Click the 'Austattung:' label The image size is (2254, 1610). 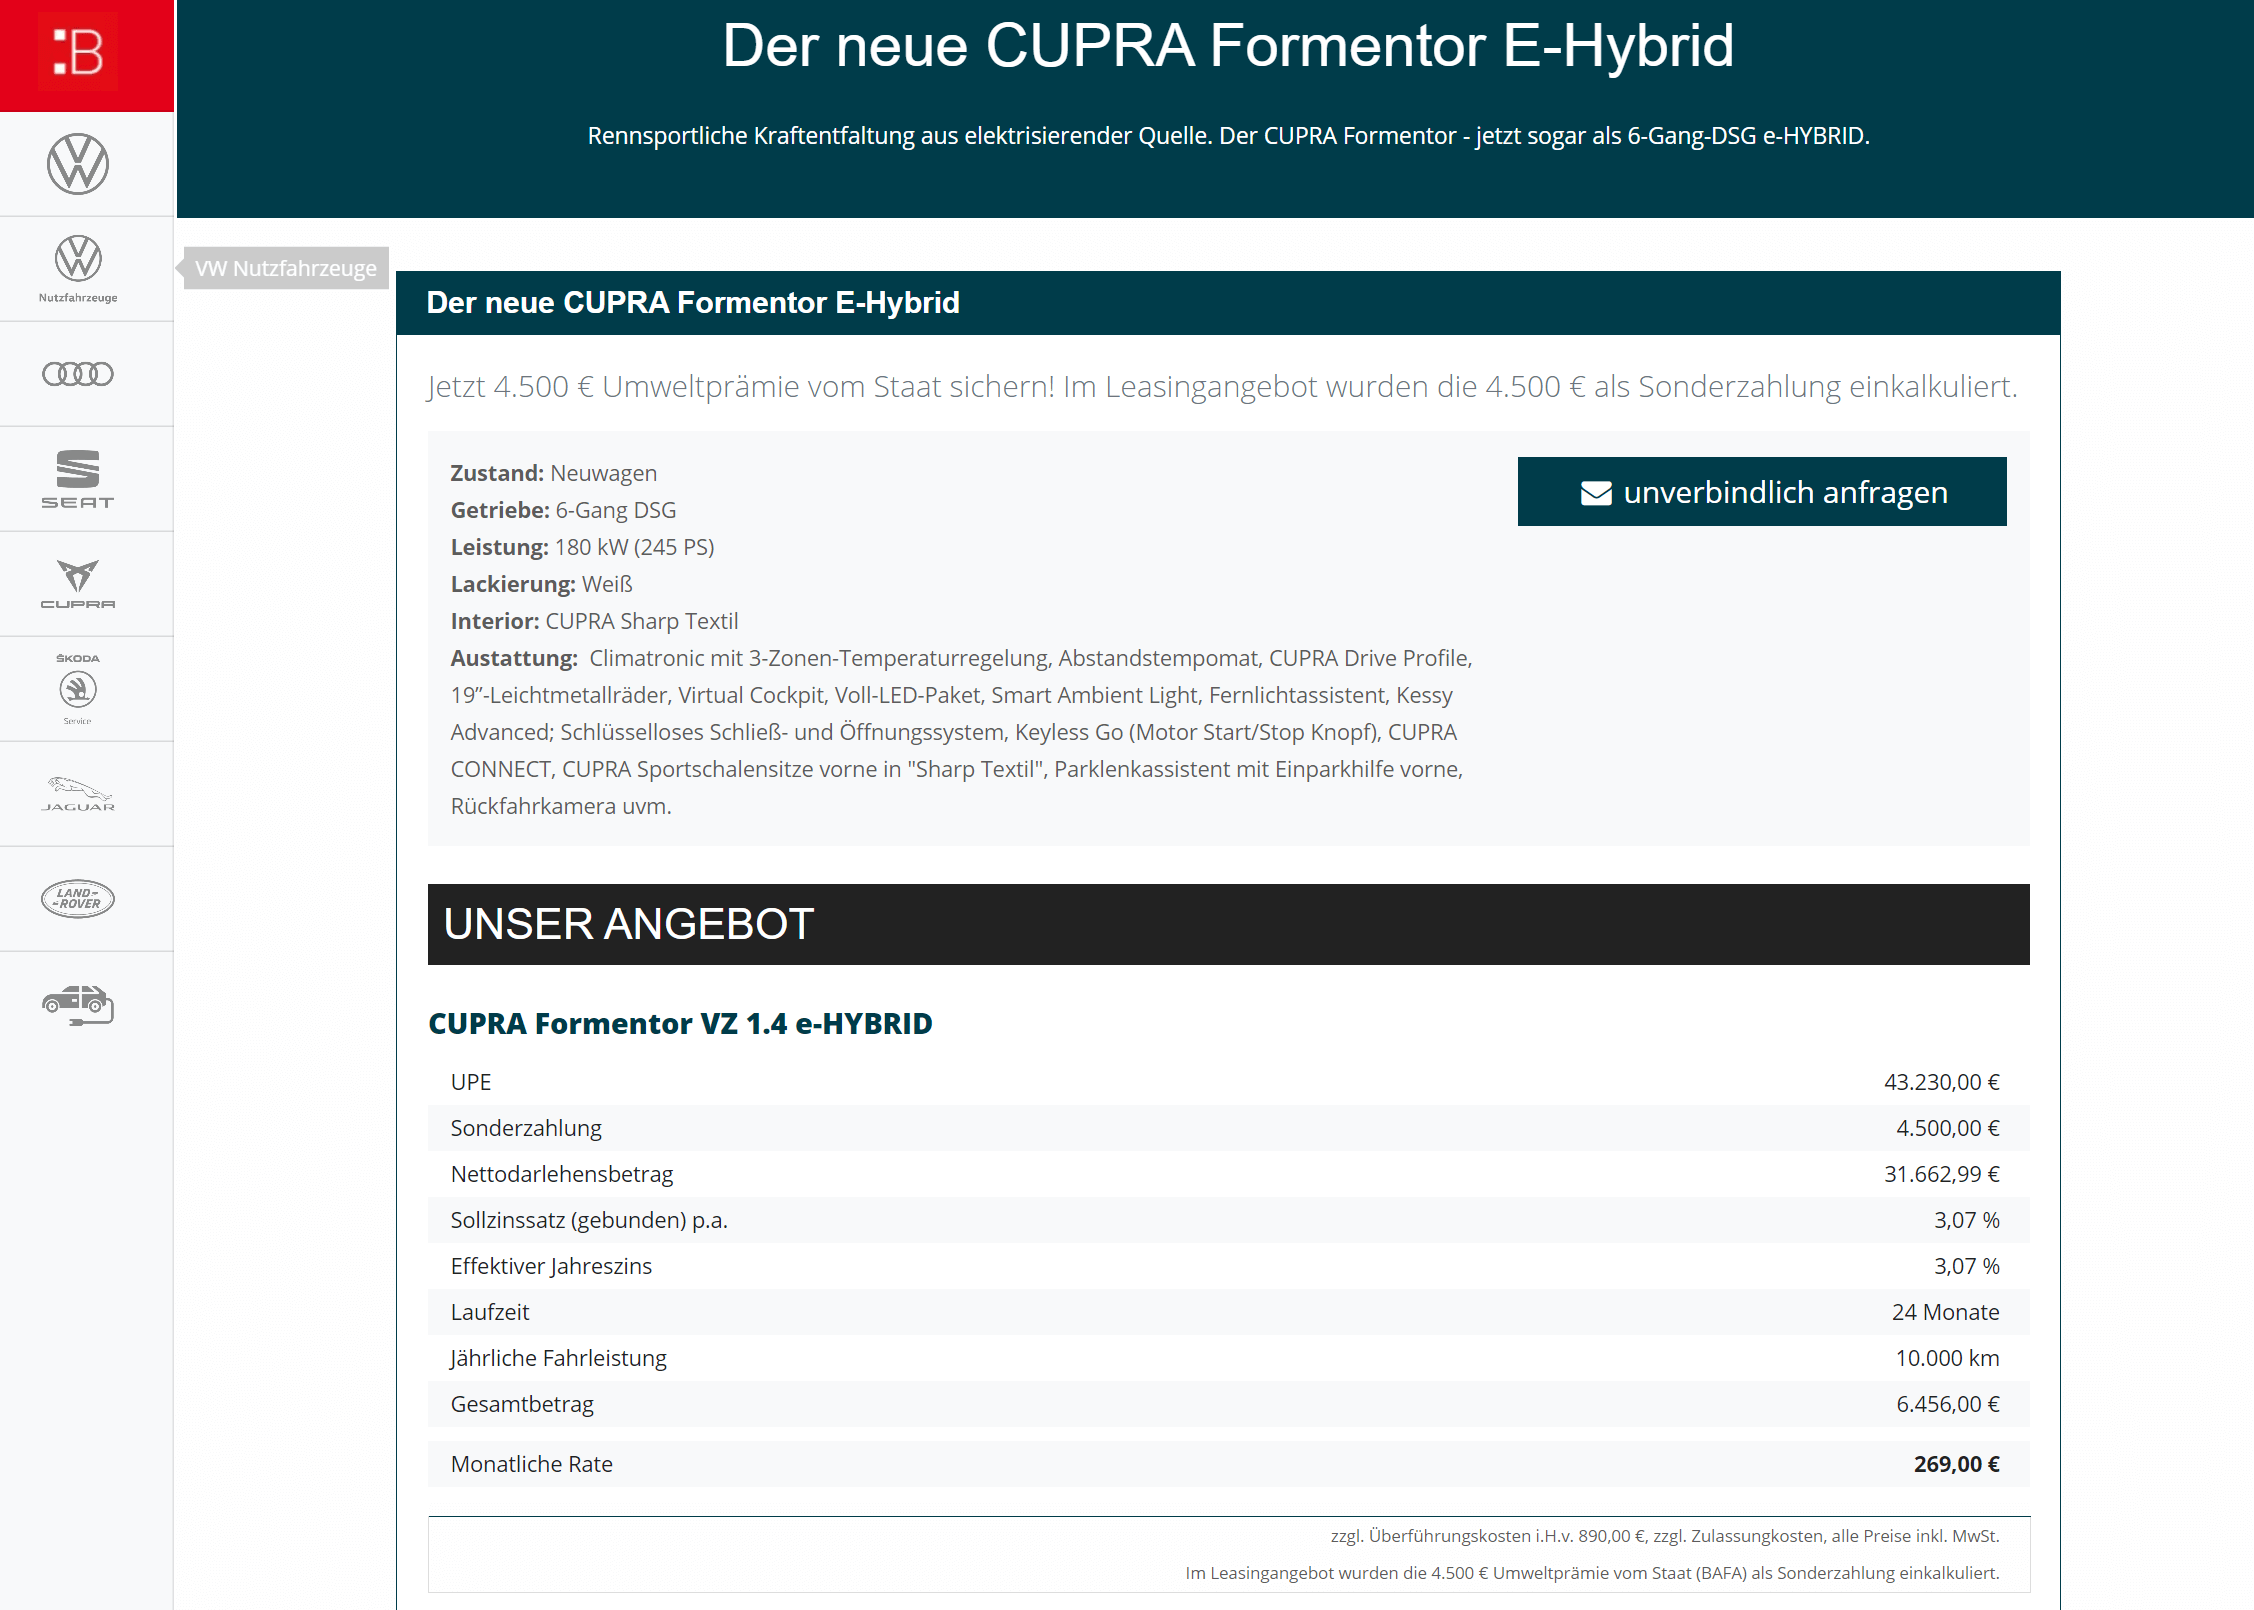pos(514,658)
